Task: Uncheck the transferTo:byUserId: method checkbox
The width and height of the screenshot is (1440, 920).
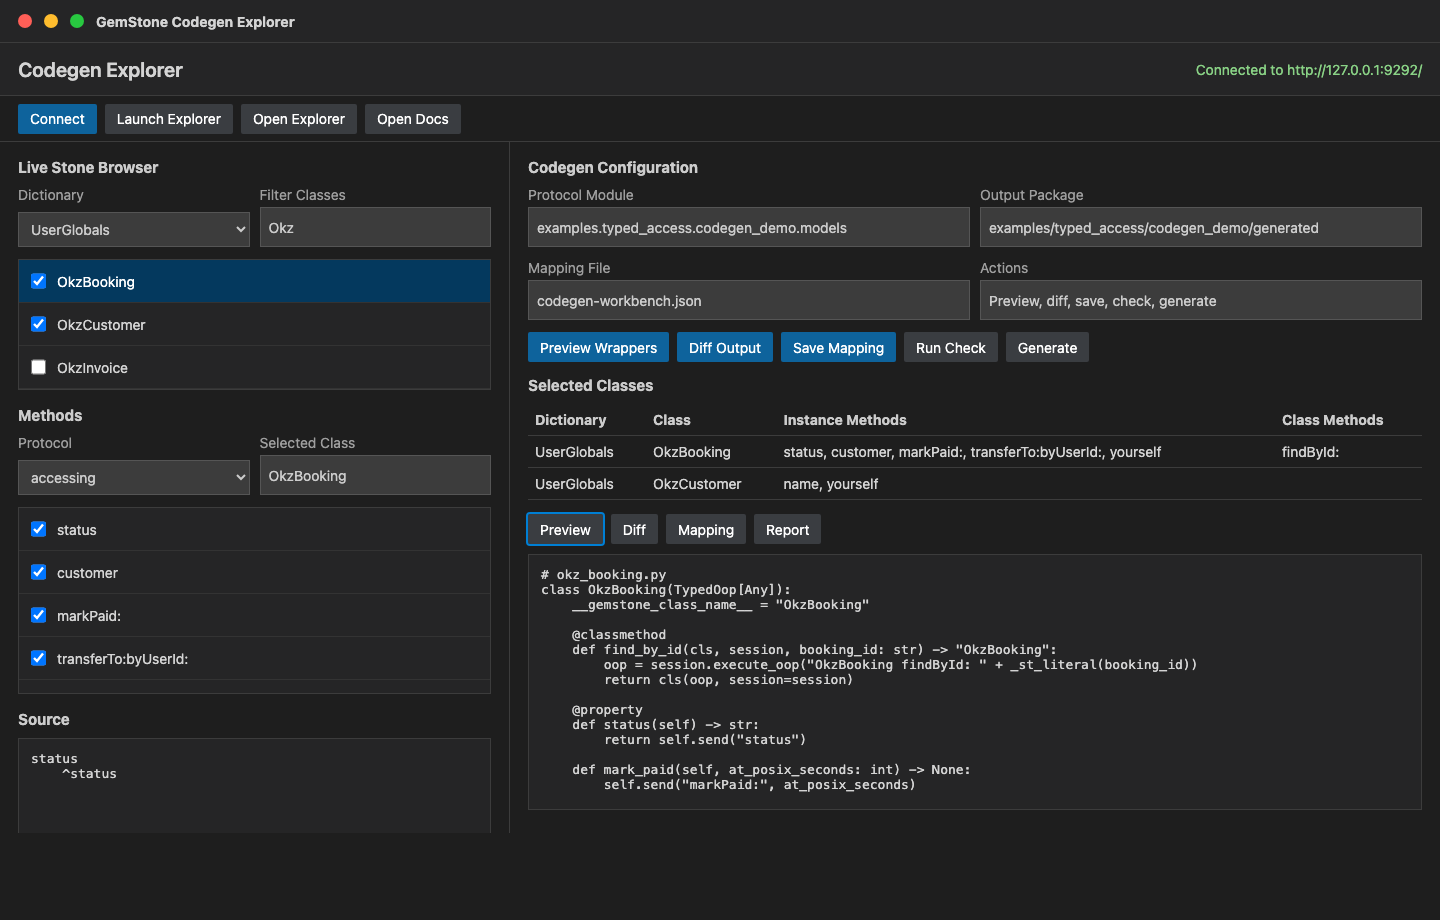Action: [38, 658]
